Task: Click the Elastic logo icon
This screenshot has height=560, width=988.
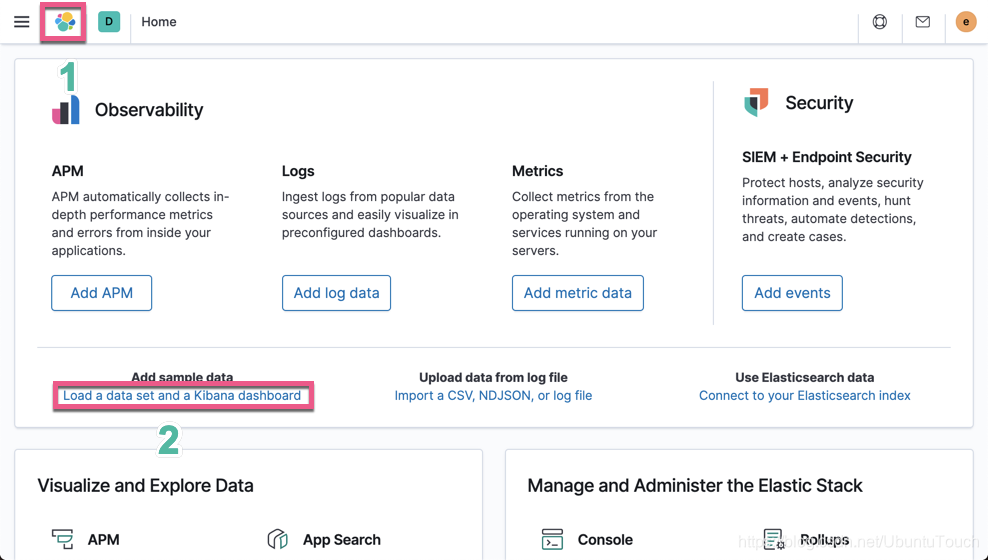Action: [65, 22]
